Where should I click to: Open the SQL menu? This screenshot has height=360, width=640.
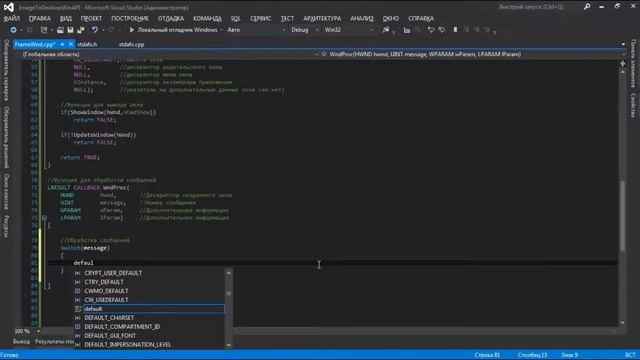236,18
